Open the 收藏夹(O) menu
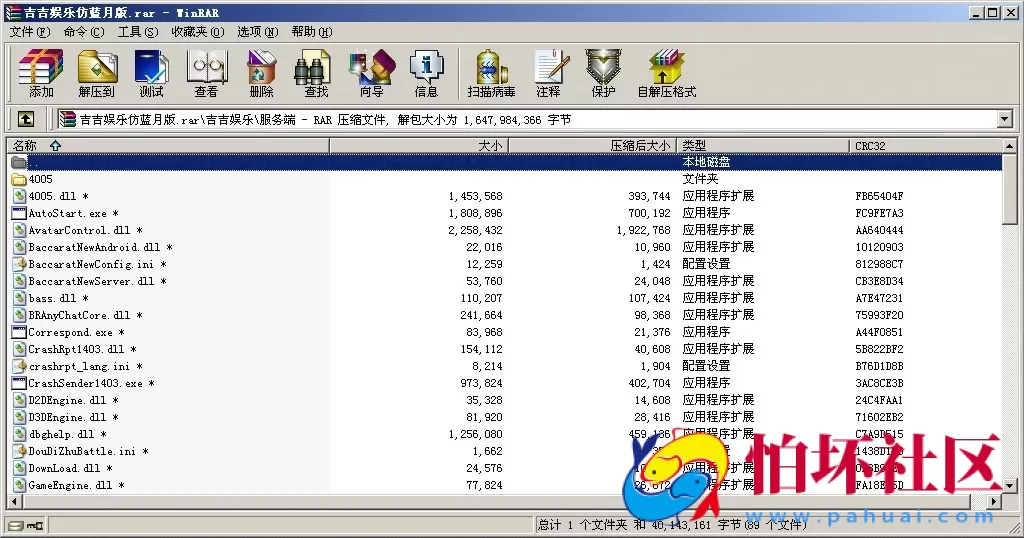This screenshot has height=538, width=1024. click(x=198, y=31)
